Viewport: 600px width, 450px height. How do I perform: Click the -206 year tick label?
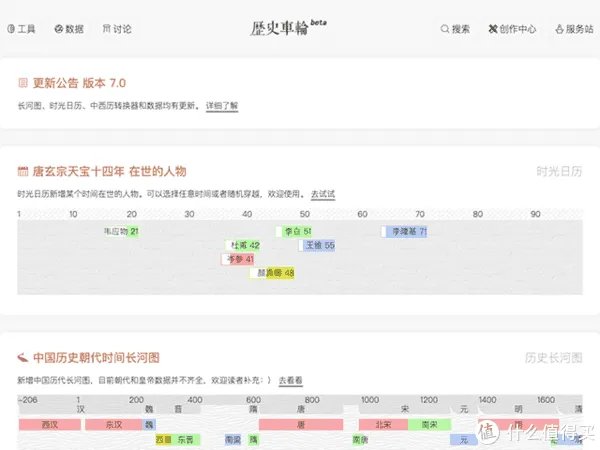28,400
